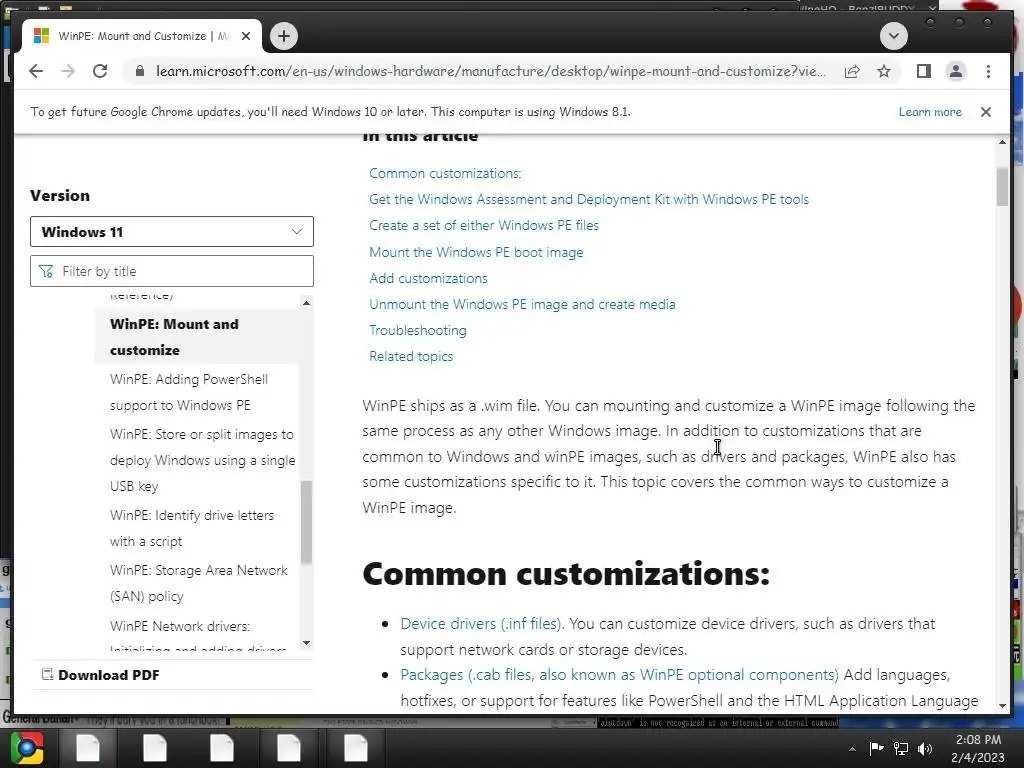1024x768 pixels.
Task: Open a new browser tab
Action: [x=283, y=36]
